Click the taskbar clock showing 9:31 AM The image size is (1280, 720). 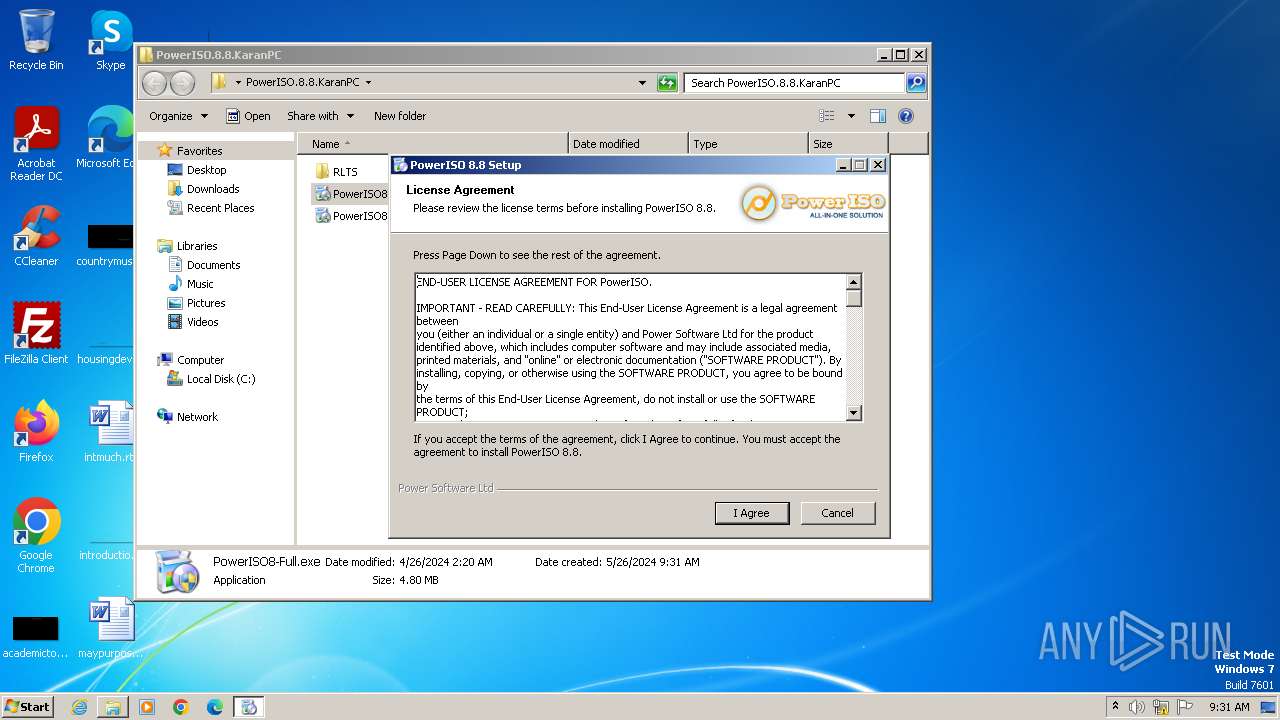coord(1229,707)
